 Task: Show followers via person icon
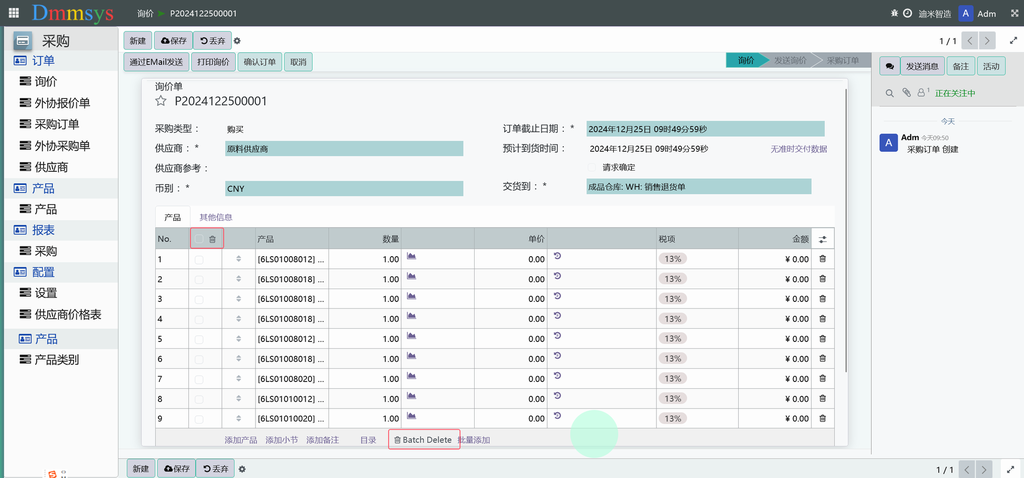[922, 93]
